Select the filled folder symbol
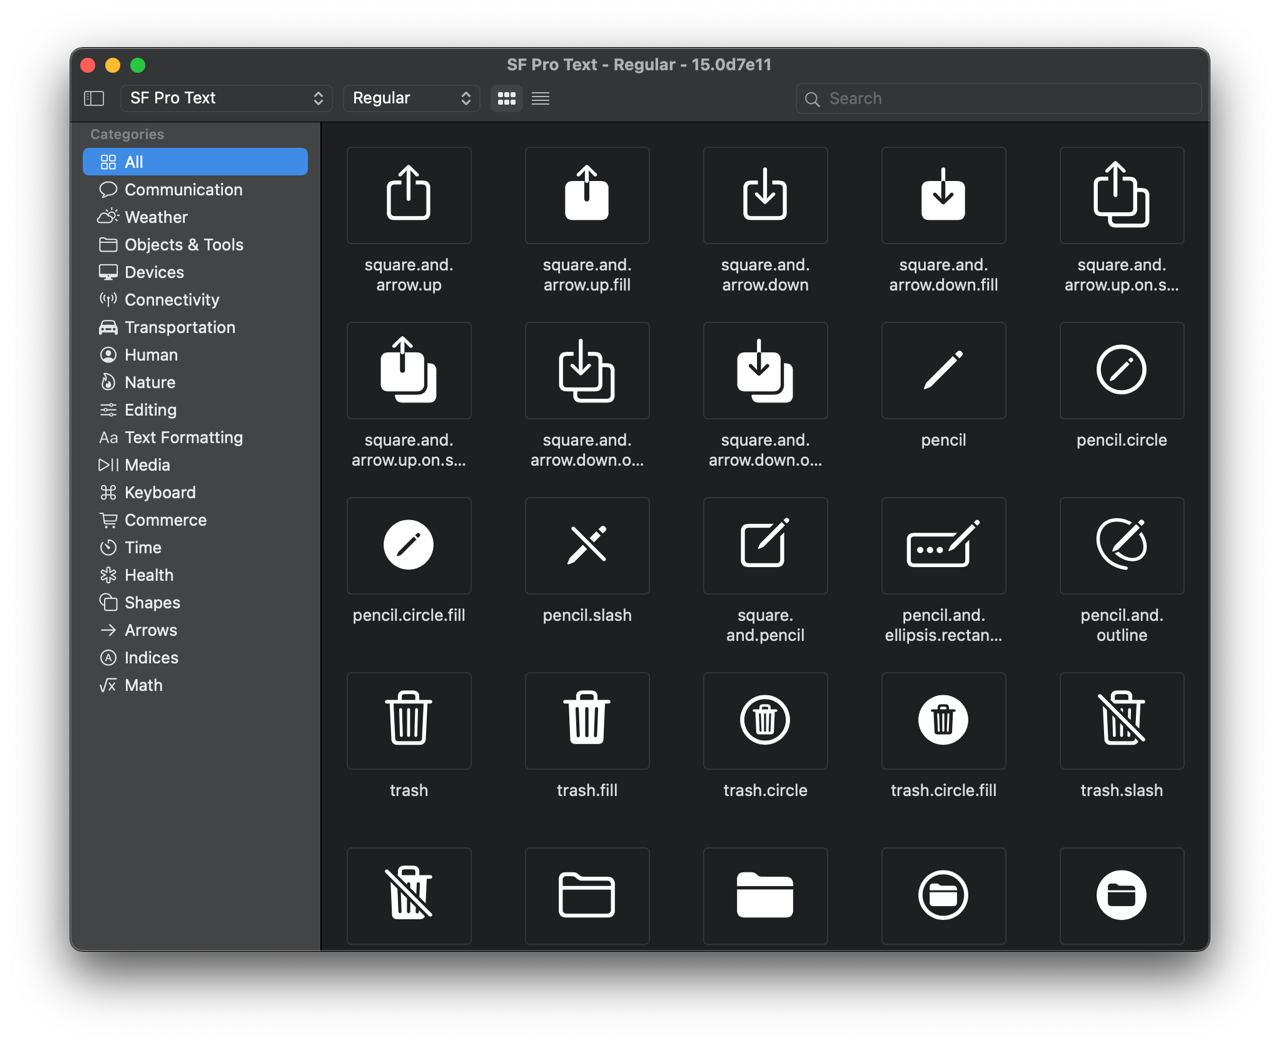The image size is (1280, 1044). pos(765,895)
